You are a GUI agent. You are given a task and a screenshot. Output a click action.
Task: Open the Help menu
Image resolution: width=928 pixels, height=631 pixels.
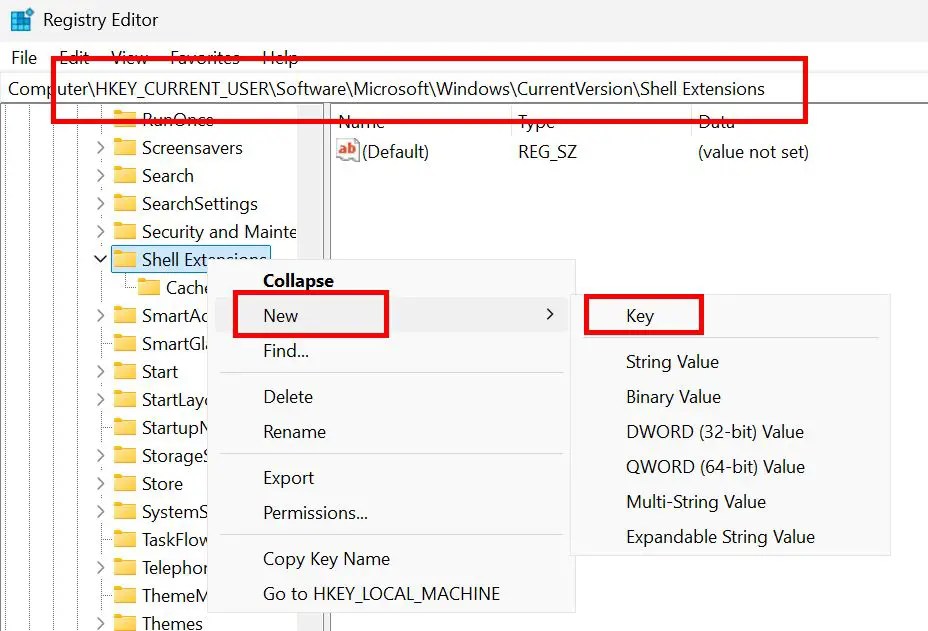280,57
